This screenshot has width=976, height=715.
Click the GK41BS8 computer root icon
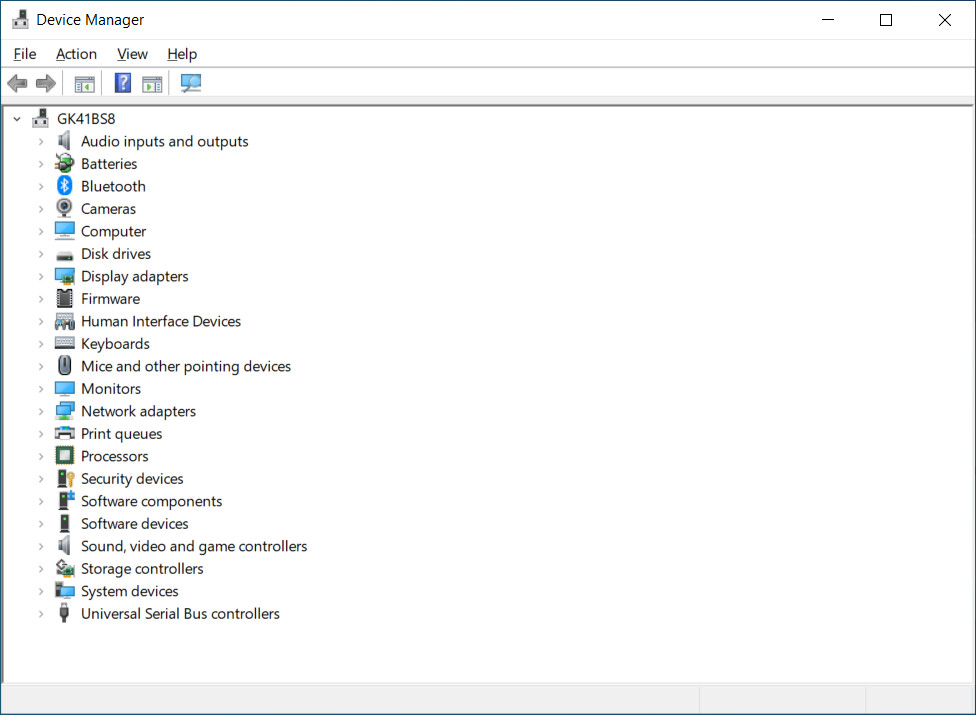(41, 118)
